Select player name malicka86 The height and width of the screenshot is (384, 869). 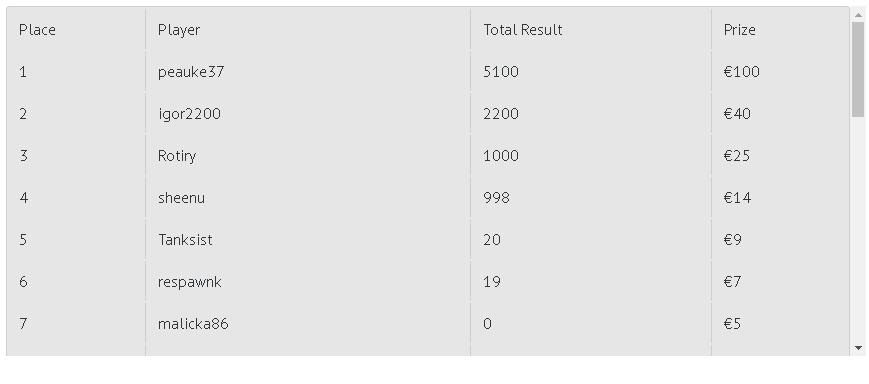pos(193,324)
